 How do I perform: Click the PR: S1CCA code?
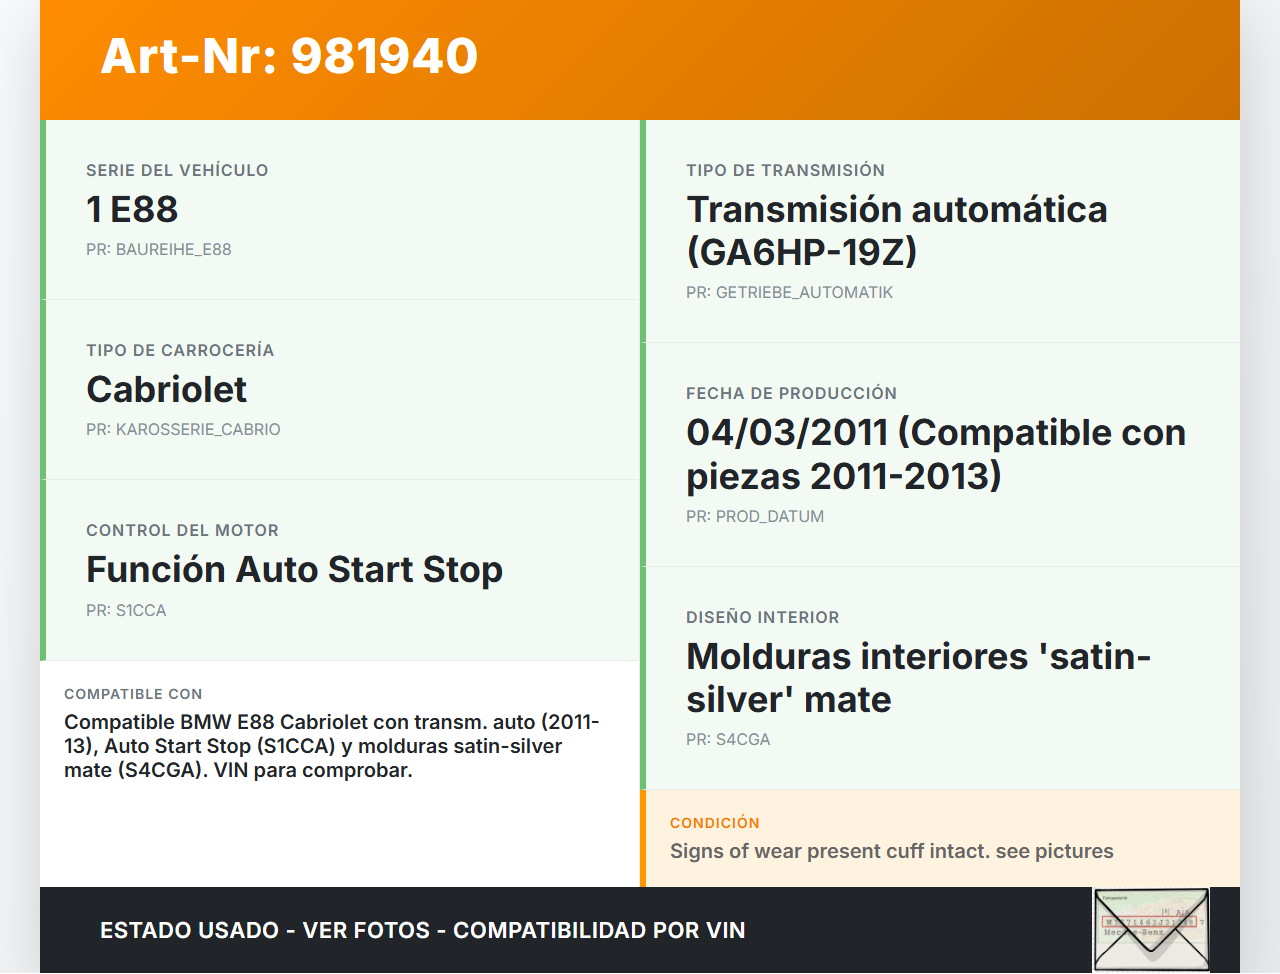pos(126,610)
